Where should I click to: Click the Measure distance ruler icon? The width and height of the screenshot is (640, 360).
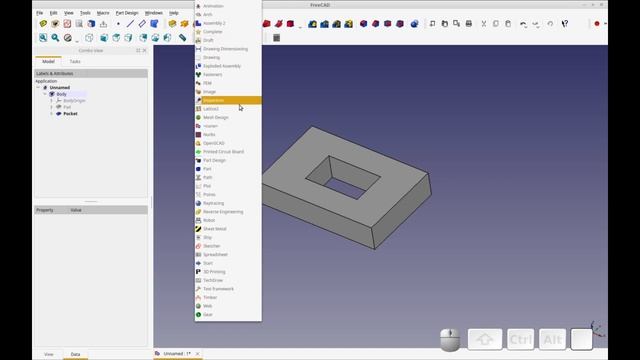click(182, 38)
